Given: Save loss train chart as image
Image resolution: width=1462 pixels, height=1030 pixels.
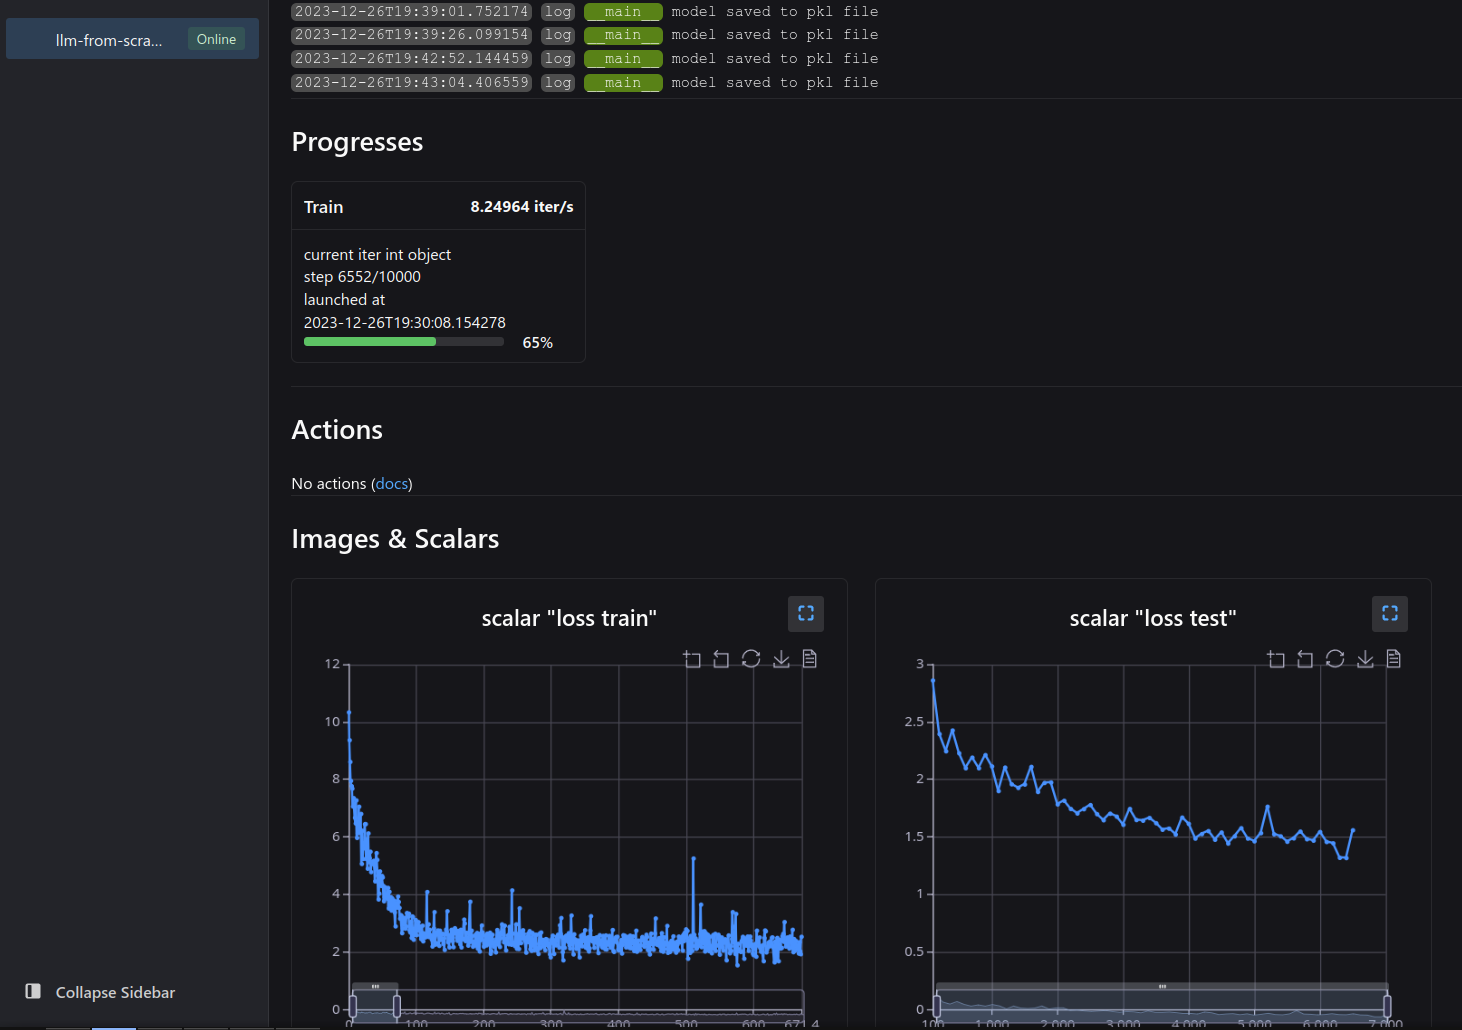Looking at the screenshot, I should coord(781,659).
